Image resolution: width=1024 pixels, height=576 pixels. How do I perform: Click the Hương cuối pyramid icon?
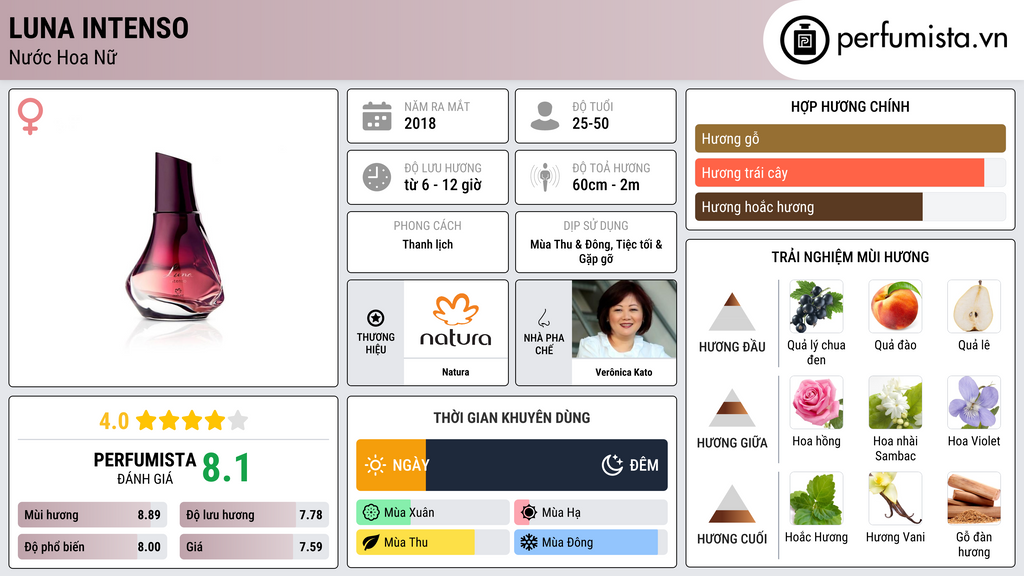(x=732, y=504)
